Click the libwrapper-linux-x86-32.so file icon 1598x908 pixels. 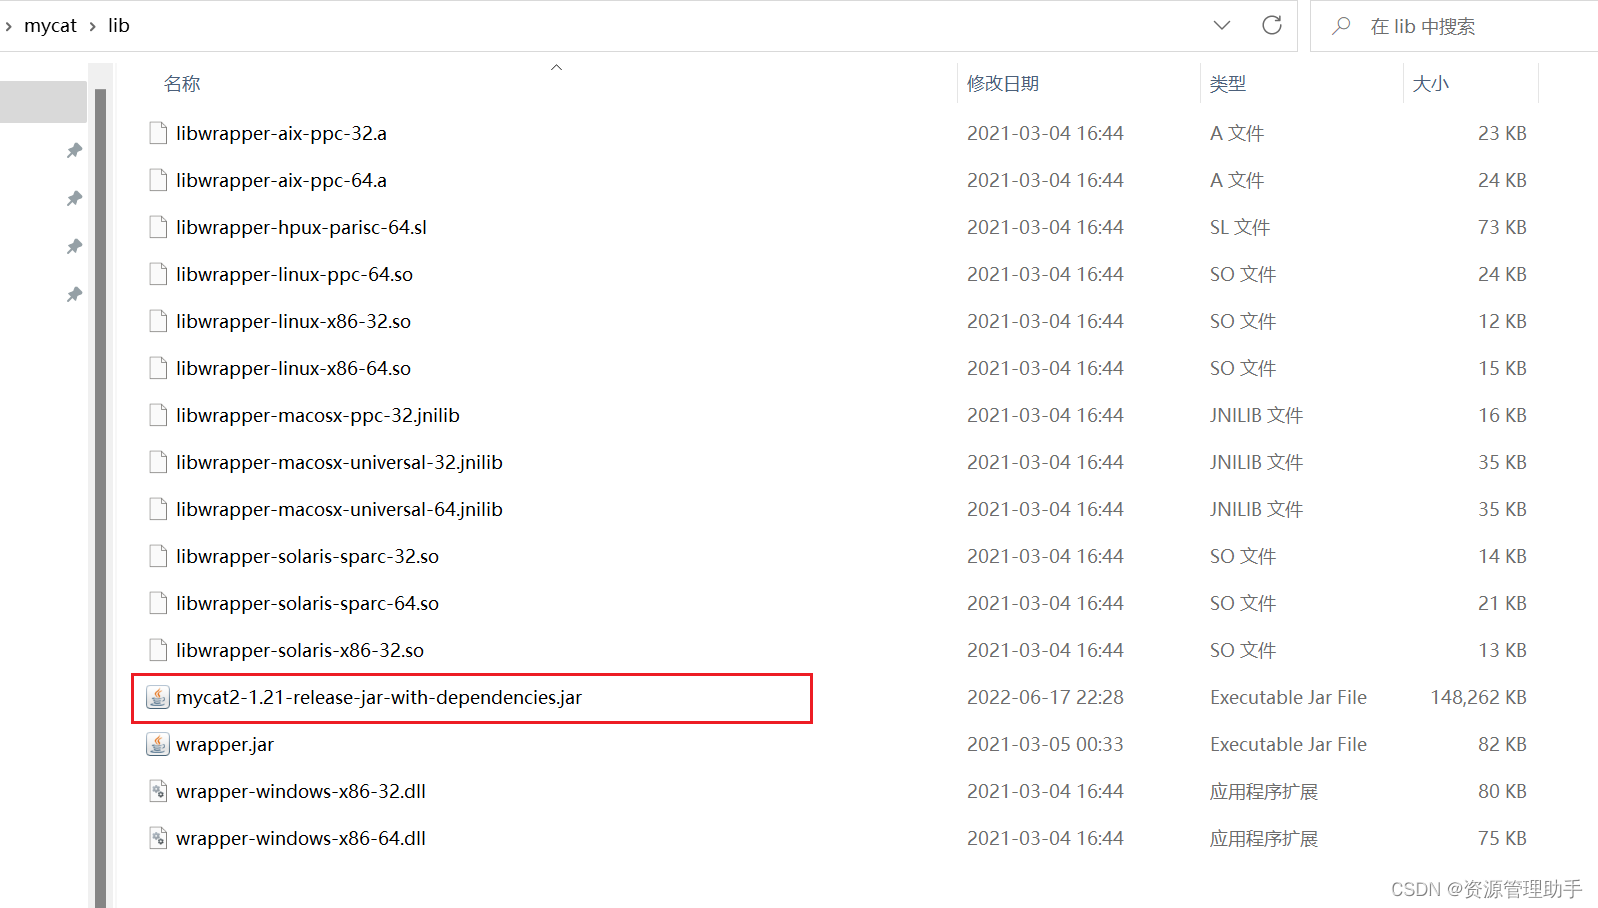(158, 321)
